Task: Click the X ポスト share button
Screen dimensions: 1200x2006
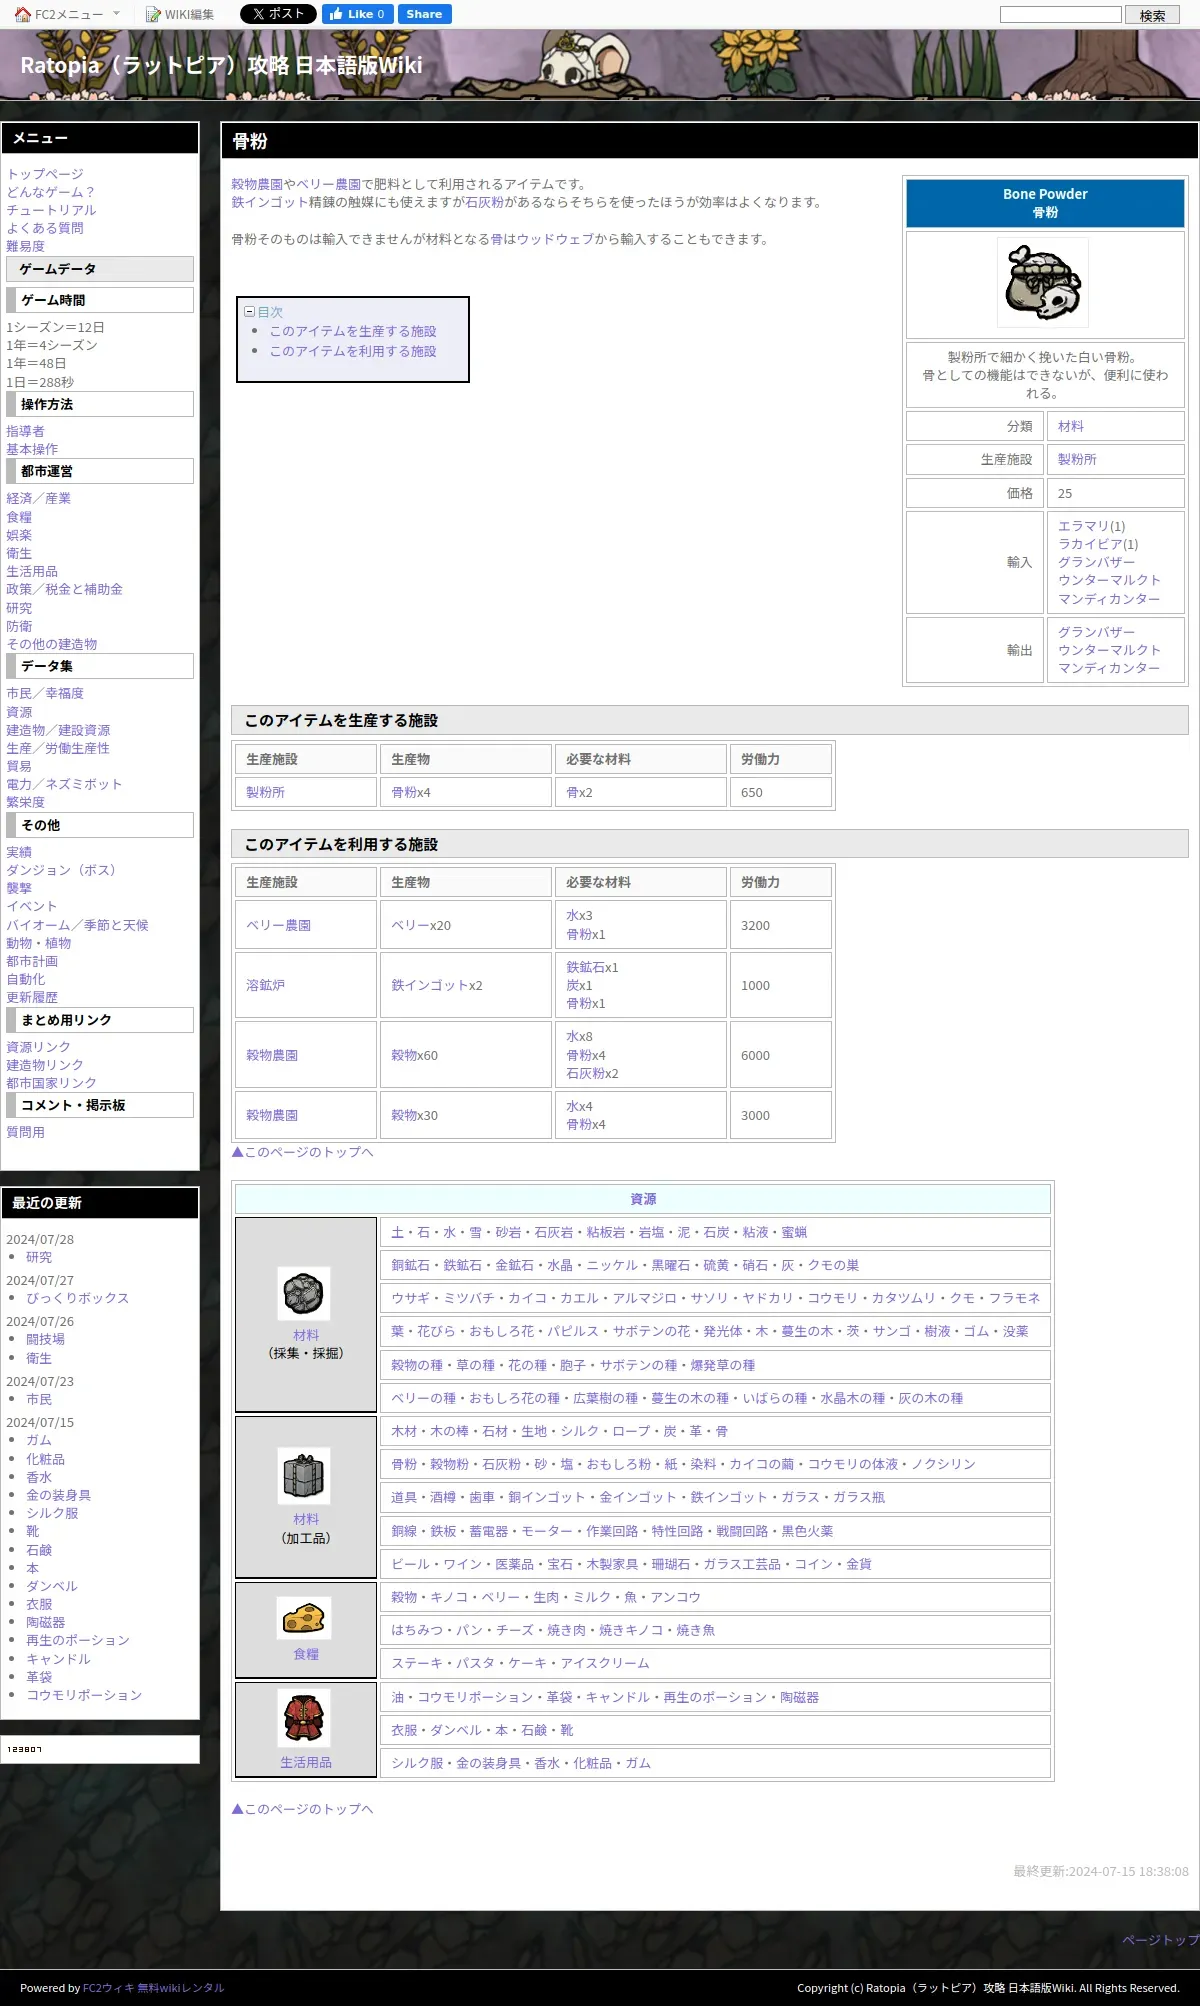Action: [x=278, y=14]
